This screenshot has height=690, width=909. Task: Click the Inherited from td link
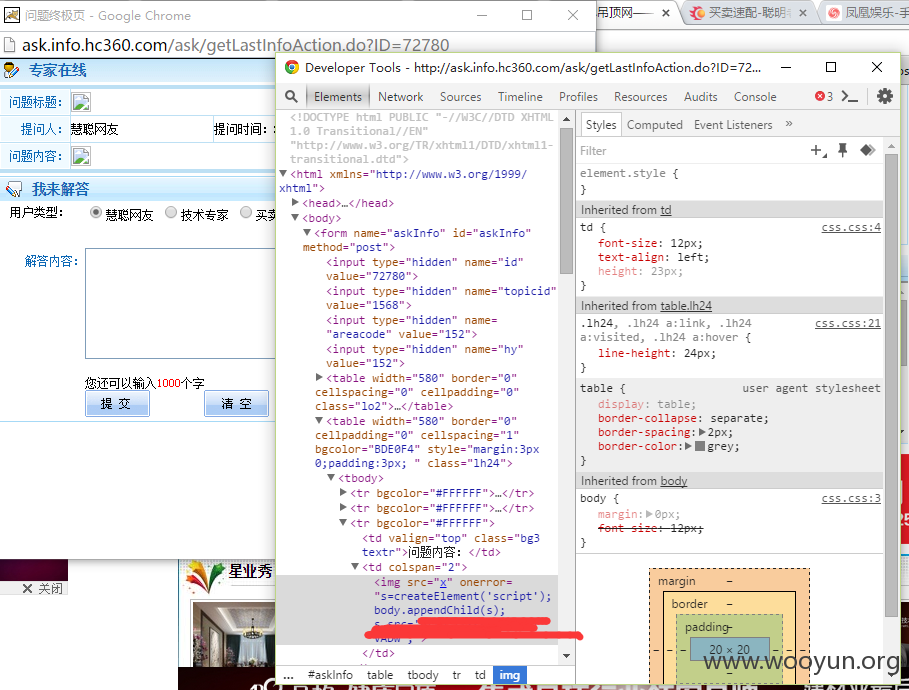tap(666, 210)
